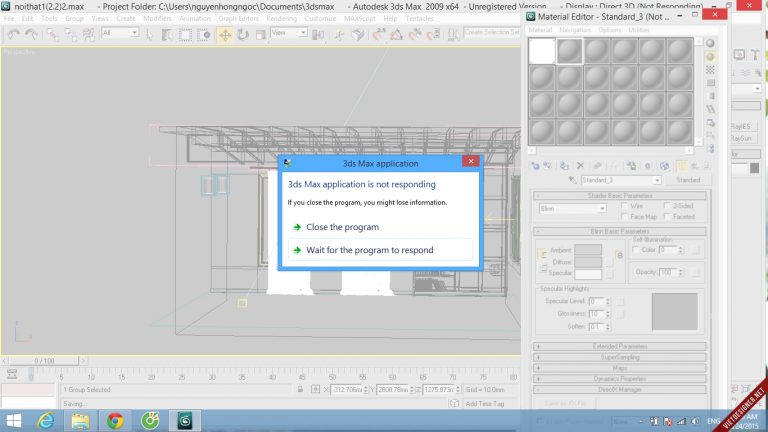Toggle the Percent Snap icon

415,34
